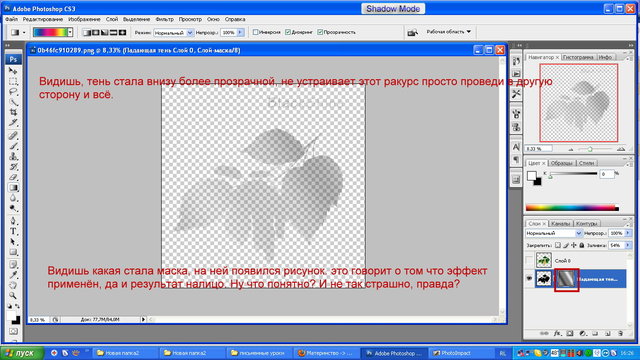Open layer fill 54% arrow
640x360 pixels.
click(628, 245)
